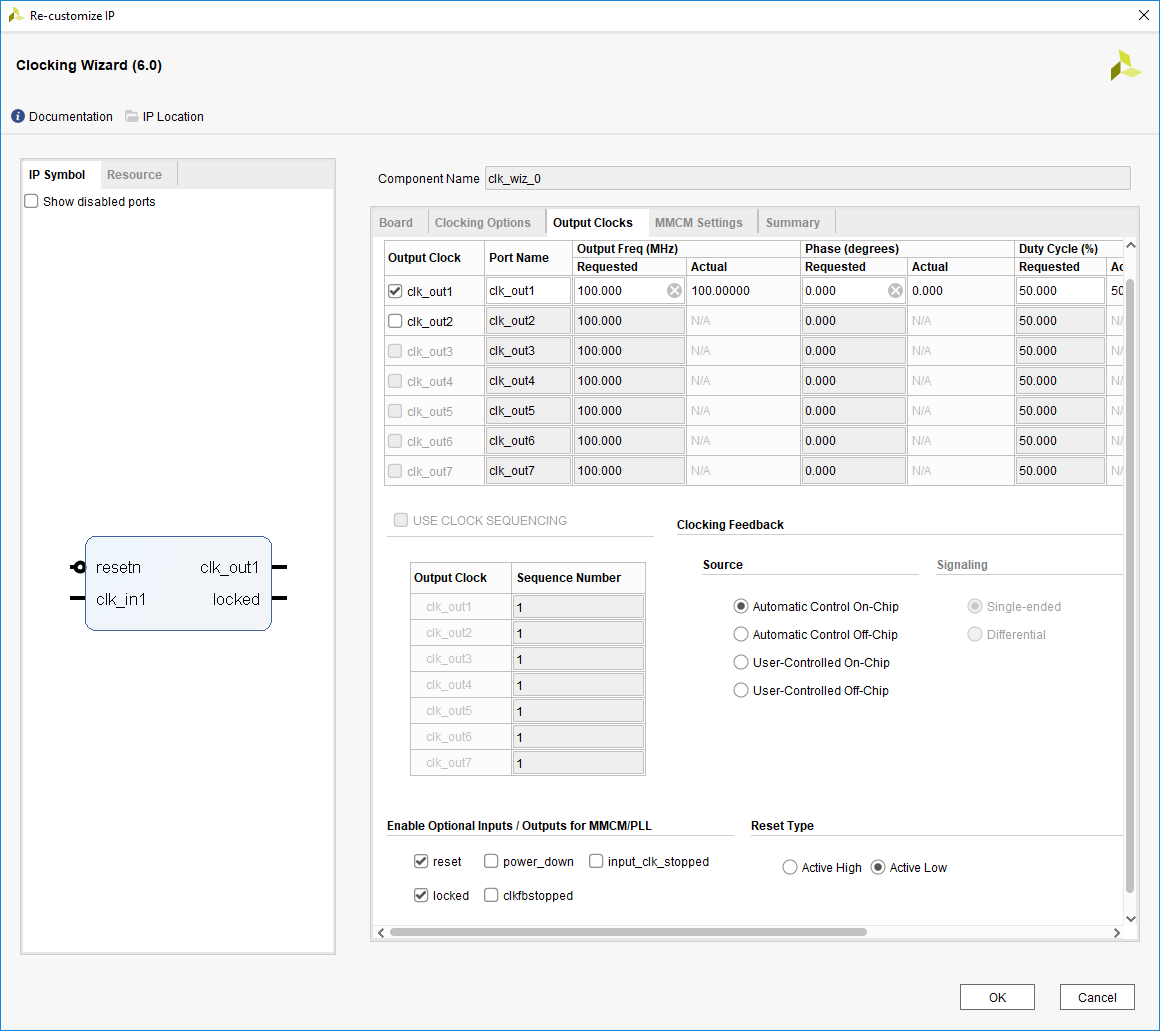Click the right arrow of horizontal scrollbar
This screenshot has width=1160, height=1031.
(x=1116, y=933)
